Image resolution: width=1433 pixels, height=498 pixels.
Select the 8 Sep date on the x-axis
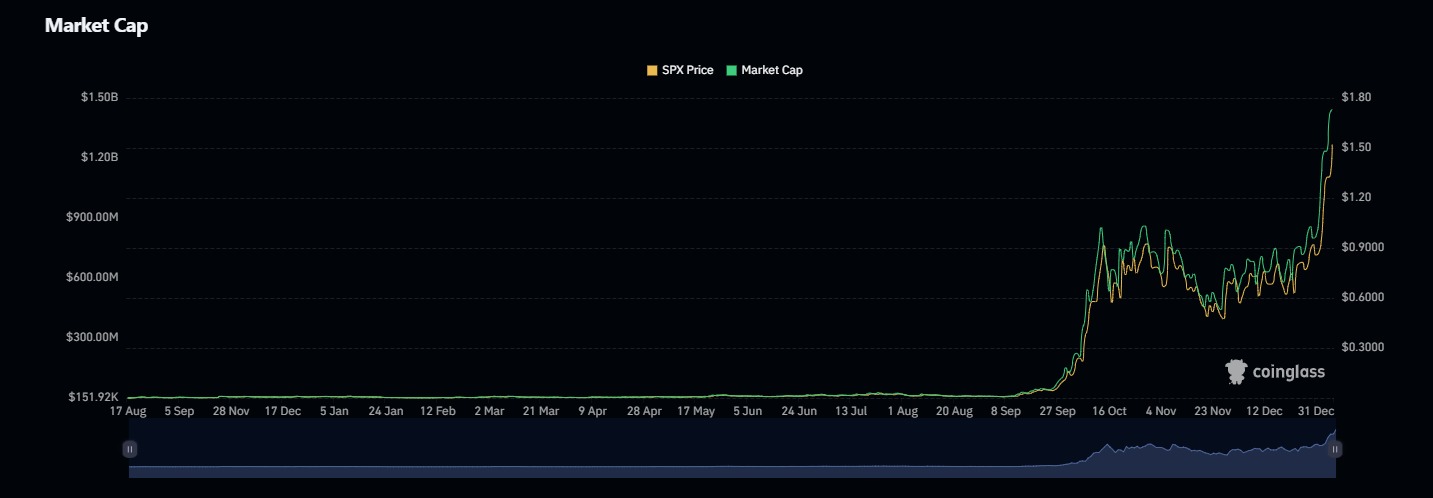1006,411
